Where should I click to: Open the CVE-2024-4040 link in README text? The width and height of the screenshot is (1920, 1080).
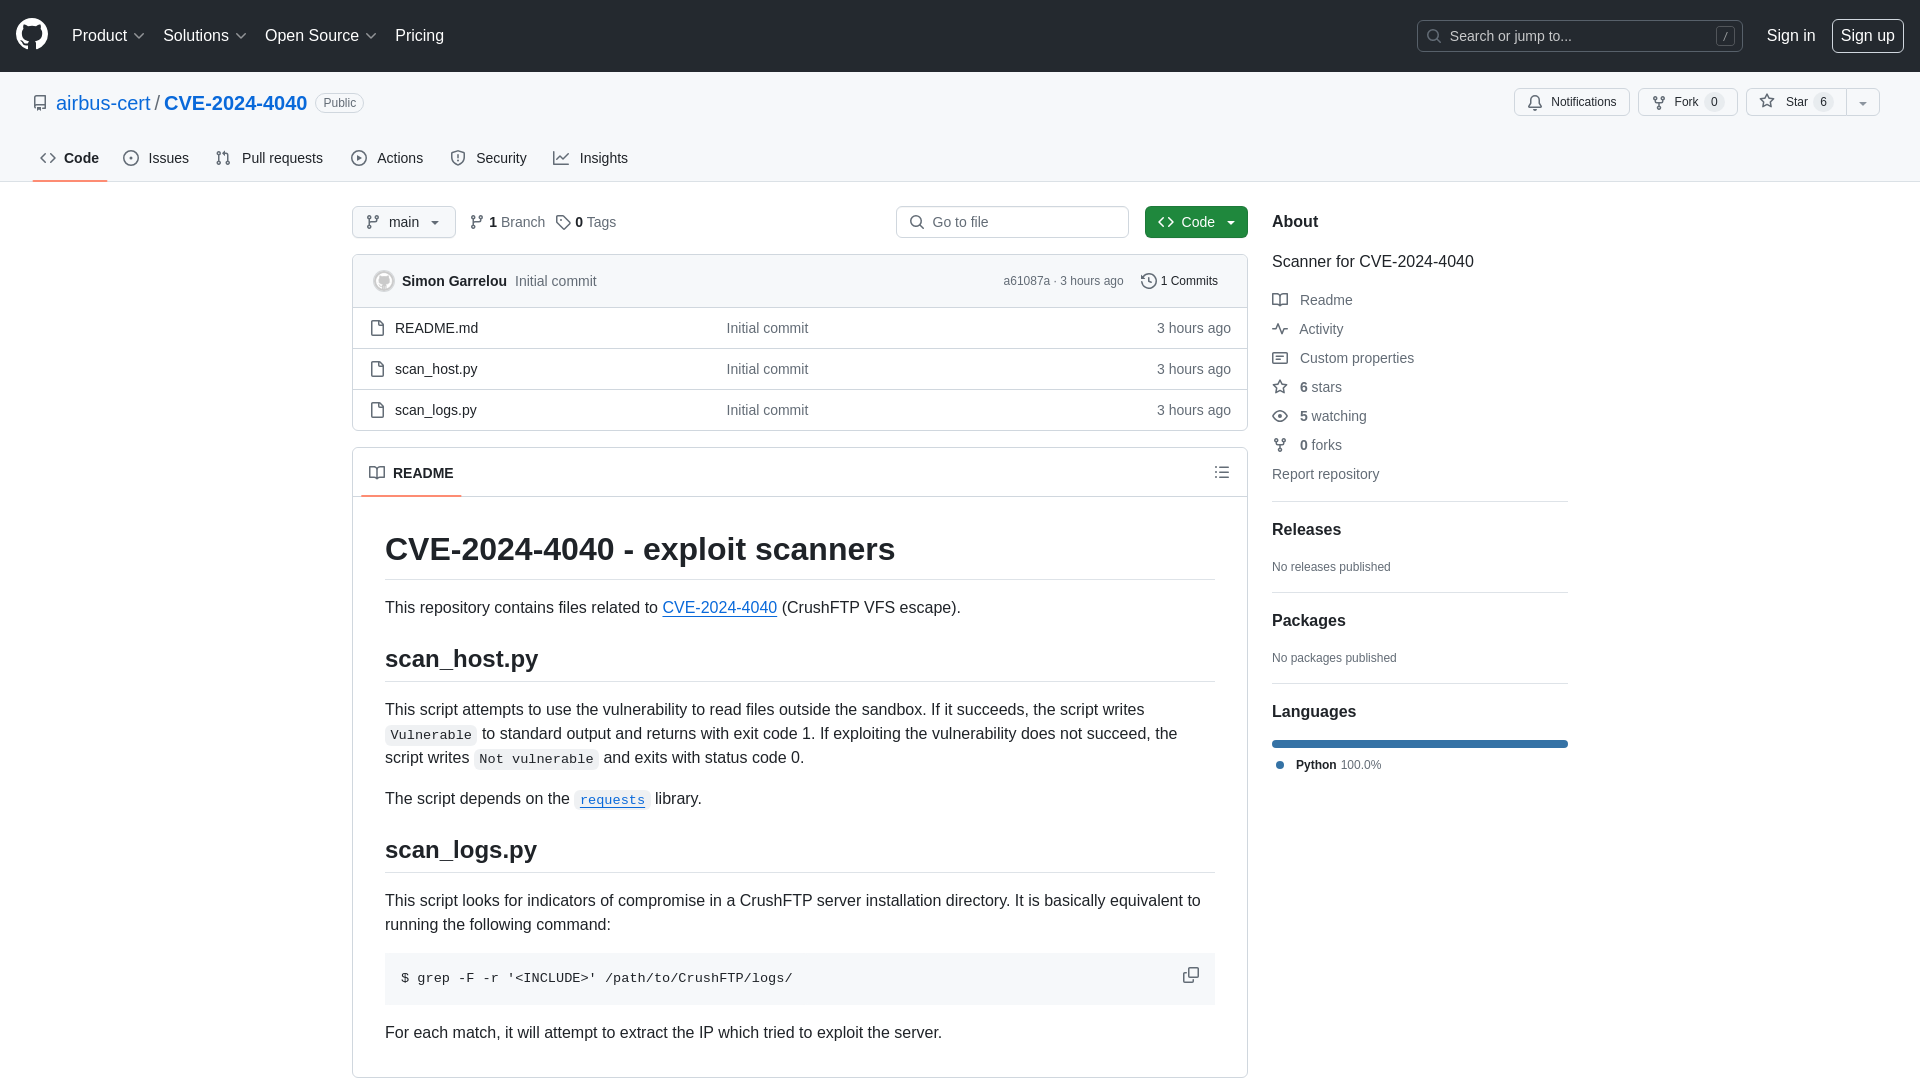click(x=719, y=608)
